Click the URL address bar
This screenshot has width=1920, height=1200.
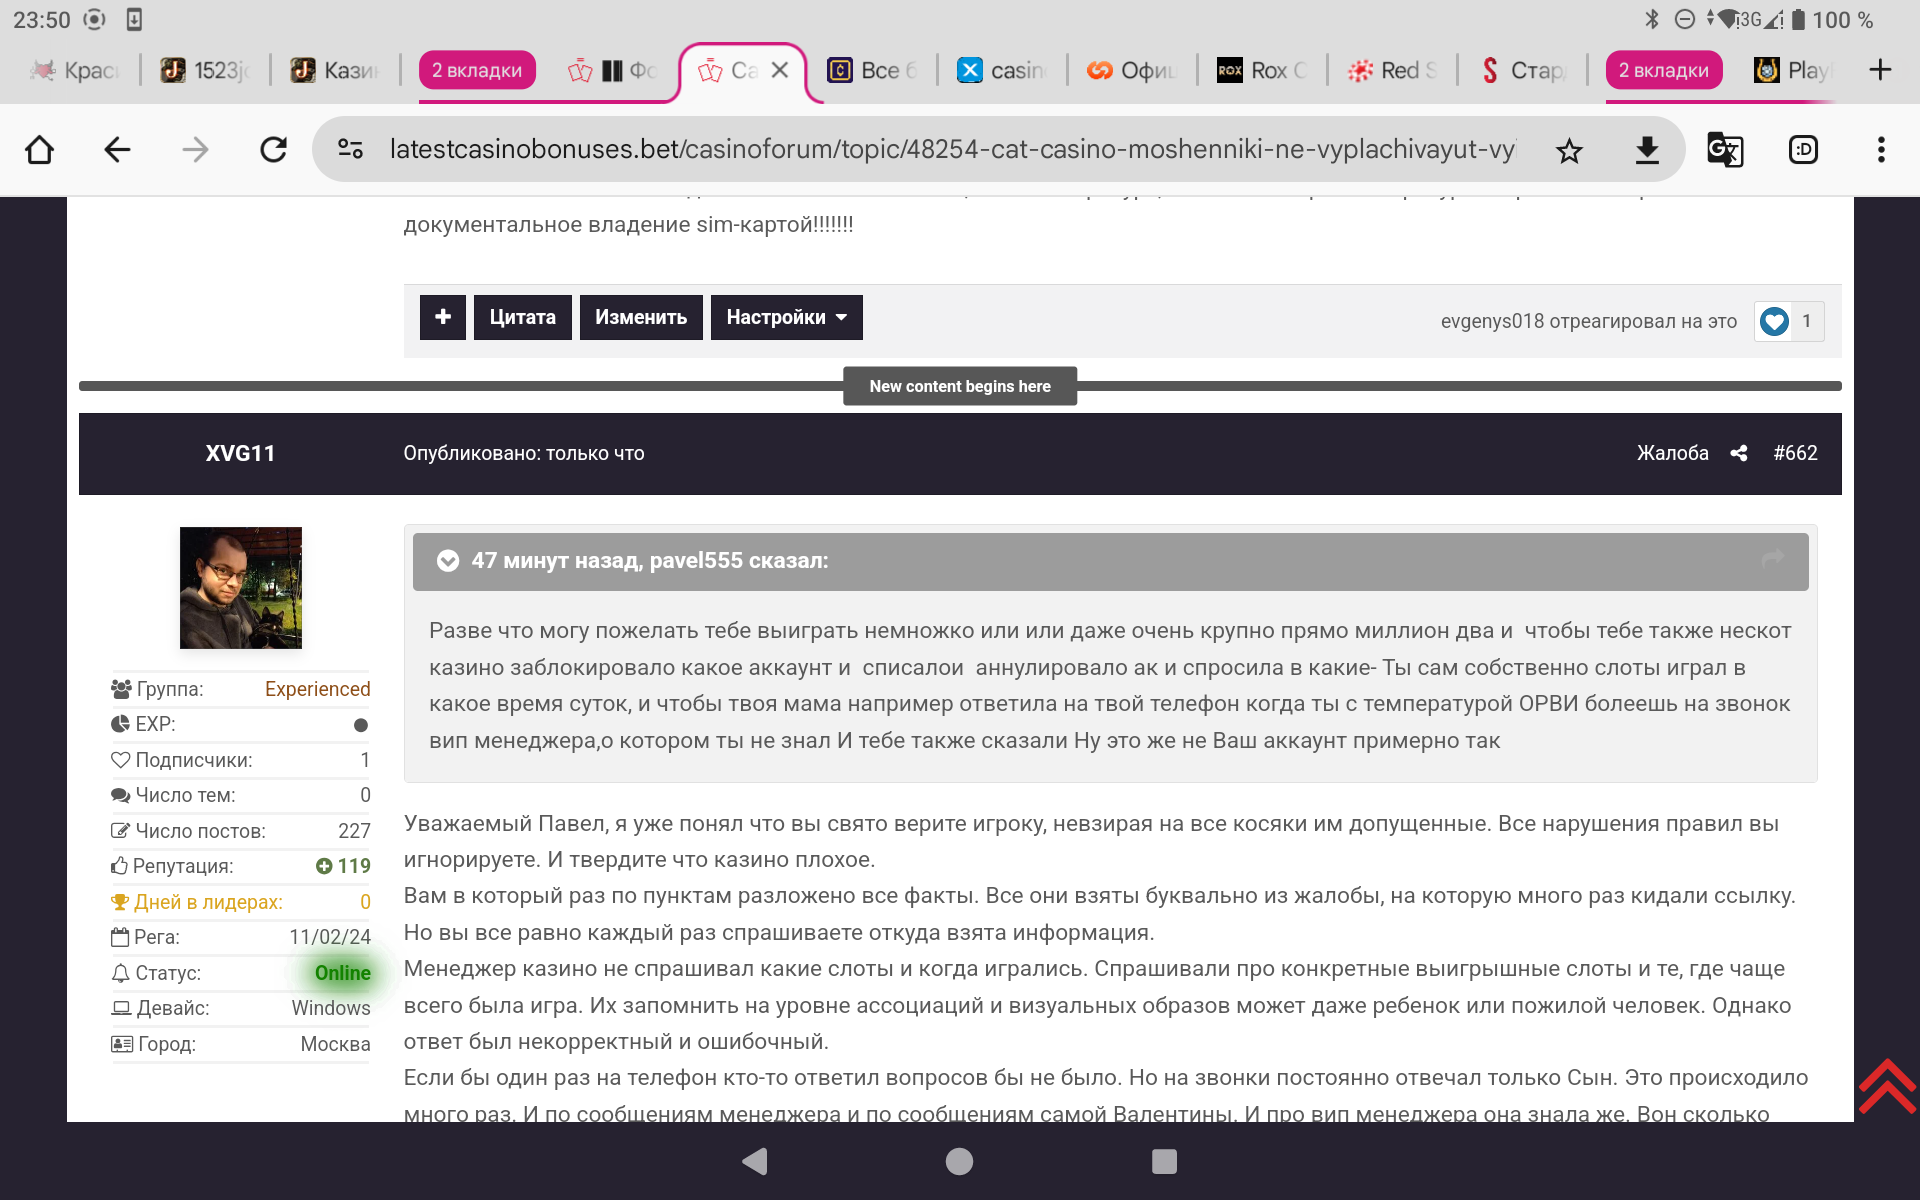coord(950,150)
